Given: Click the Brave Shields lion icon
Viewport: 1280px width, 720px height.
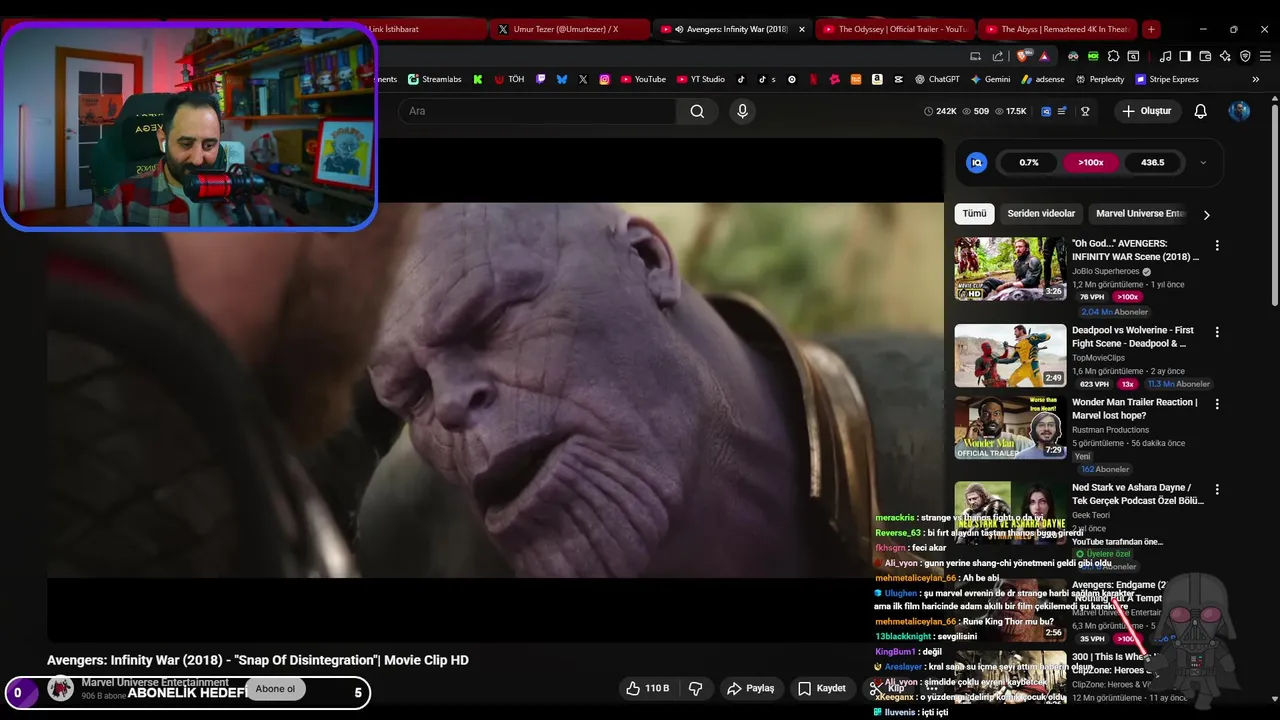Looking at the screenshot, I should (1022, 56).
